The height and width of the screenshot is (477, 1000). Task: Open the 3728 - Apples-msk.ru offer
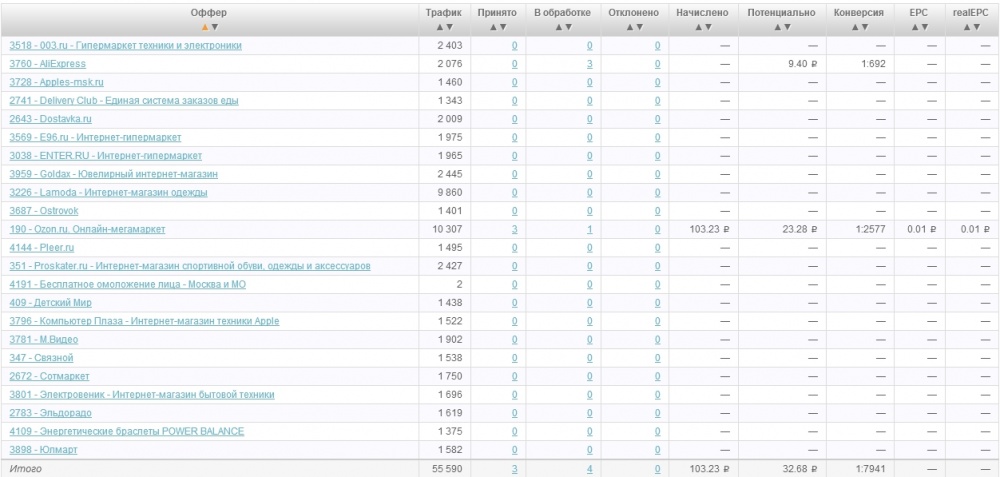point(57,82)
